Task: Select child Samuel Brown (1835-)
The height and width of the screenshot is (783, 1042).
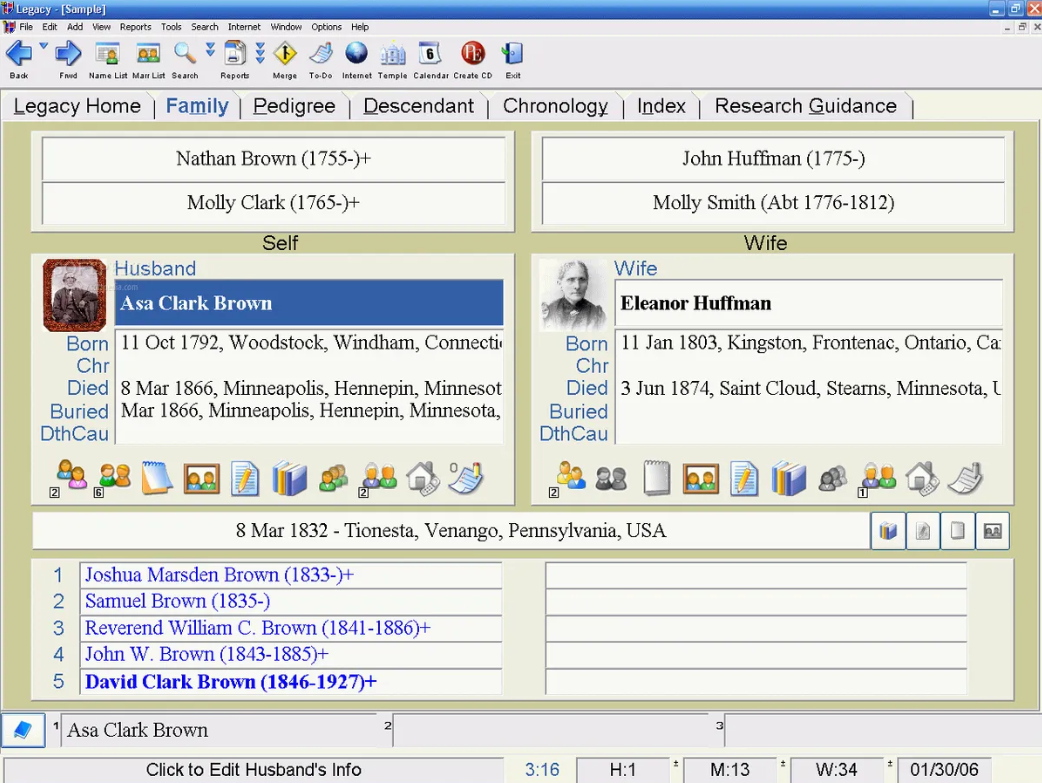Action: 291,602
